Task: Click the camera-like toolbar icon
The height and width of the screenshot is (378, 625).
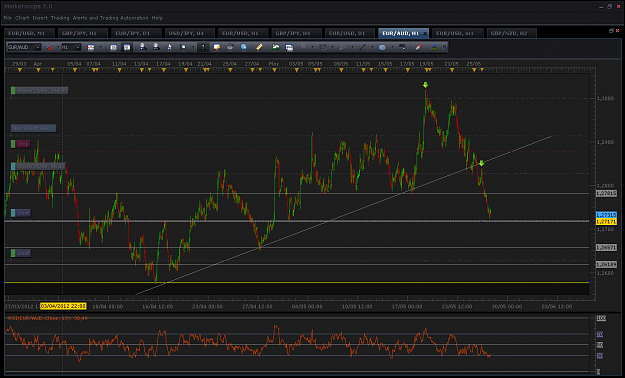Action: [x=183, y=47]
